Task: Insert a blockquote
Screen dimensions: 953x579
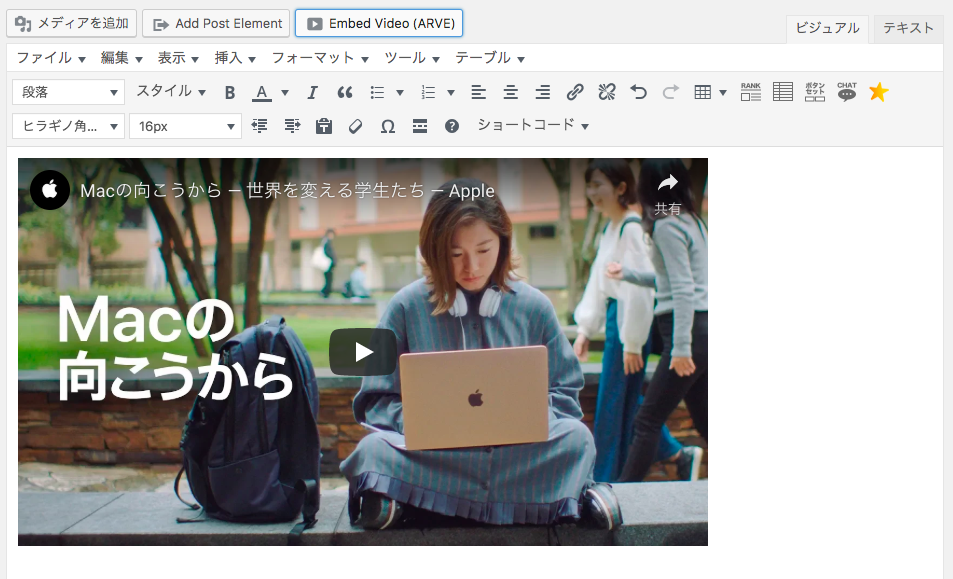Action: [x=345, y=92]
